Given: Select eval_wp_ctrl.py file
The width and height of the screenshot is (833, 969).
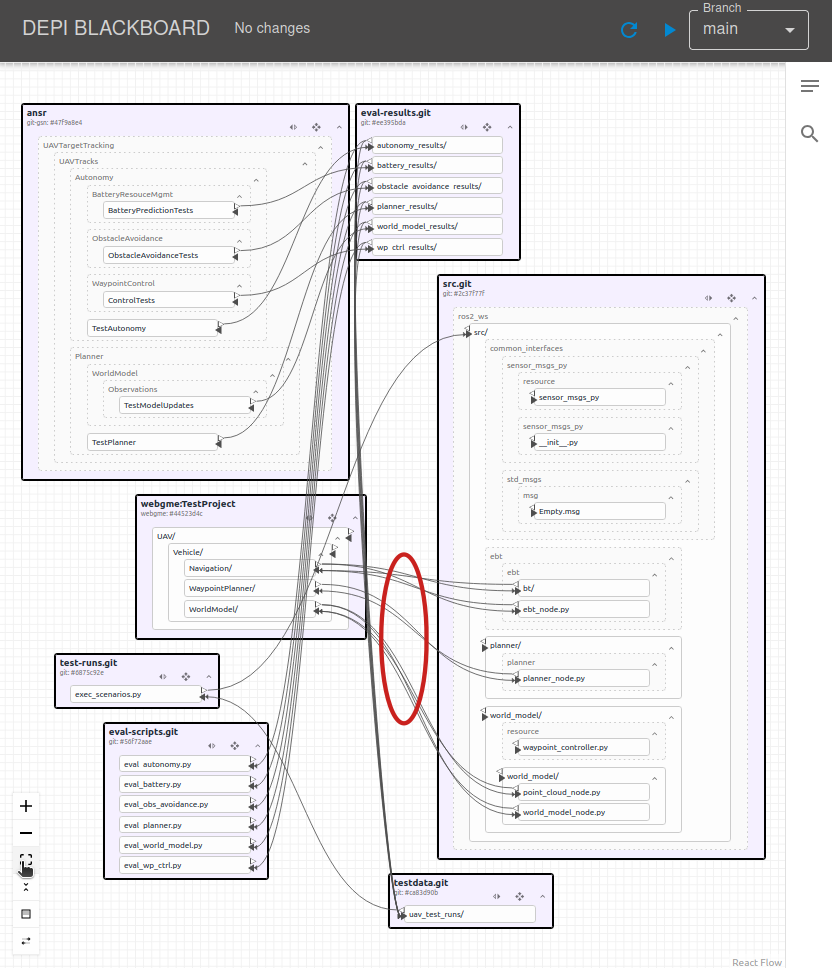Looking at the screenshot, I should (x=185, y=866).
